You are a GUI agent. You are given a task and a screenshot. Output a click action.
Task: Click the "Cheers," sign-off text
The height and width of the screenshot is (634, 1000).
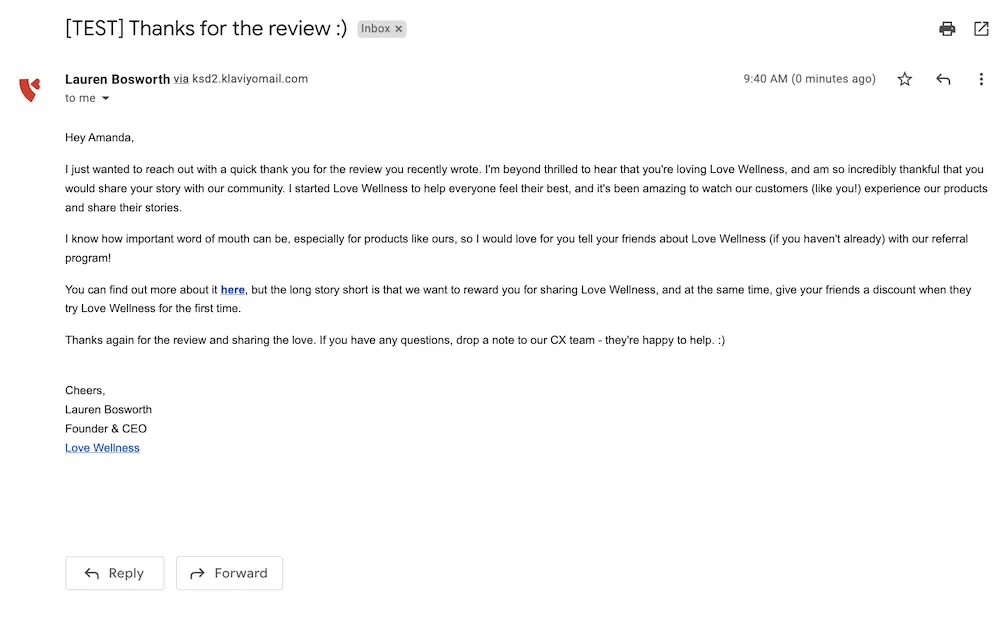point(85,391)
